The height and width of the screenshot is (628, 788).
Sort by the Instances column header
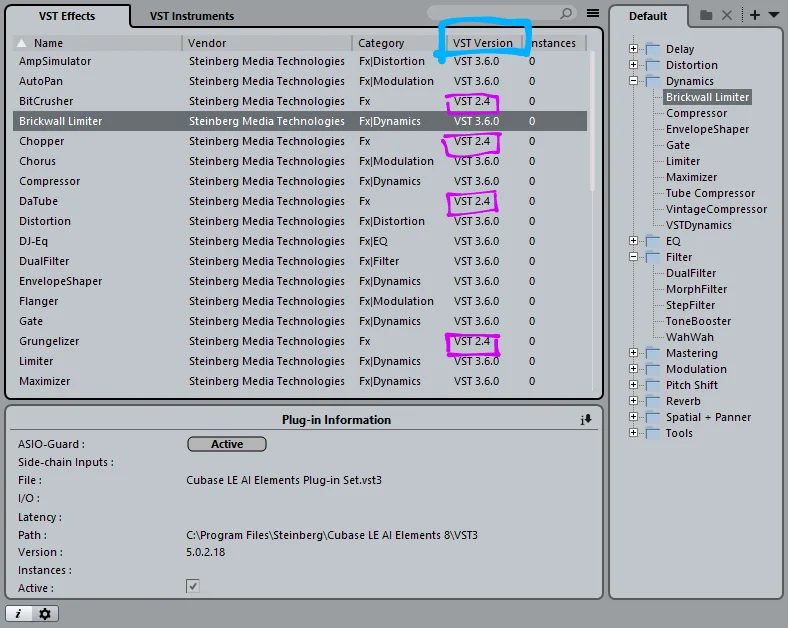click(x=554, y=43)
